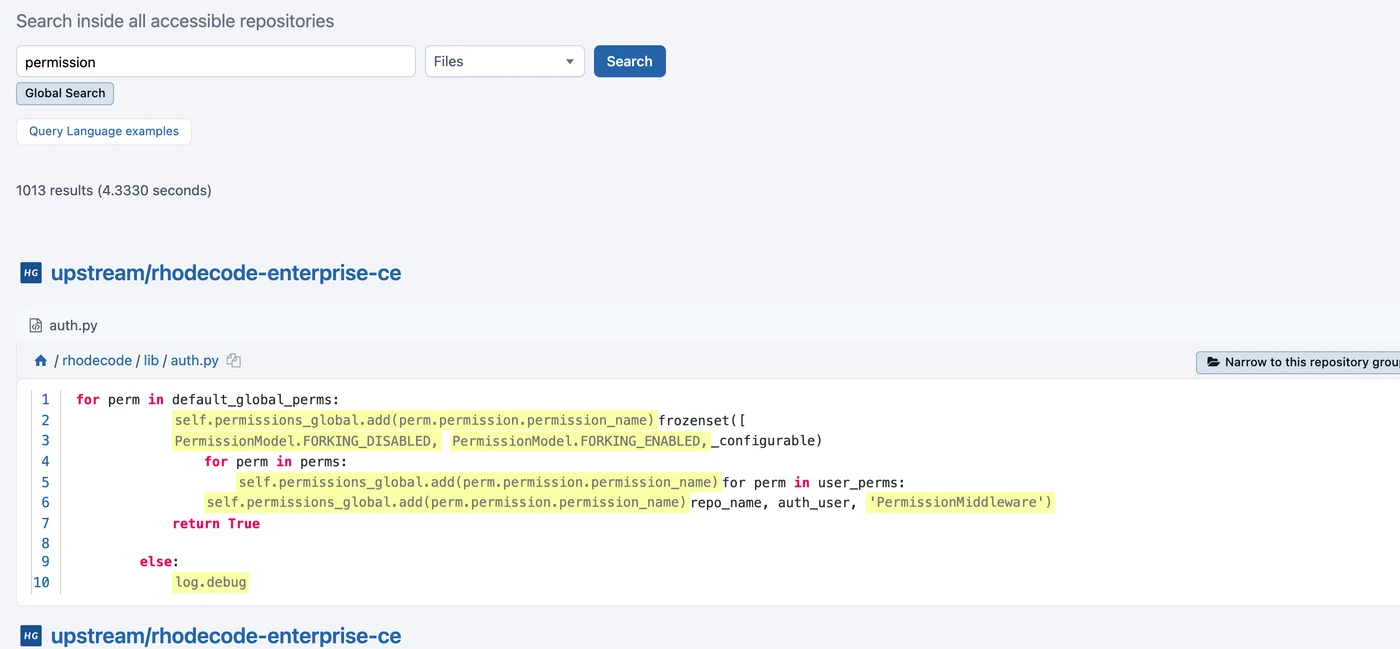Click highlighted PermissionModel.FORKING_DISABLED text
Viewport: 1400px width, 649px height.
click(306, 441)
